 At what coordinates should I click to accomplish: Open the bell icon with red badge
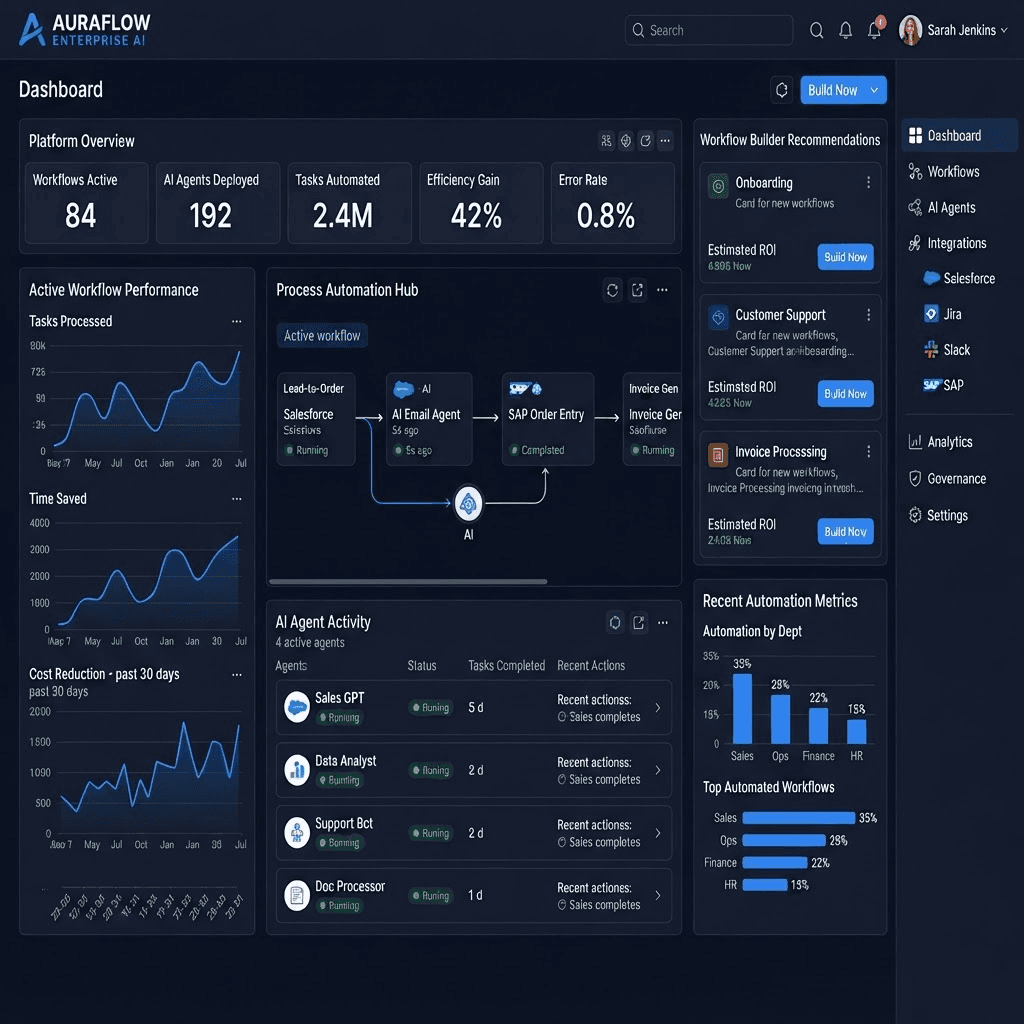point(875,29)
